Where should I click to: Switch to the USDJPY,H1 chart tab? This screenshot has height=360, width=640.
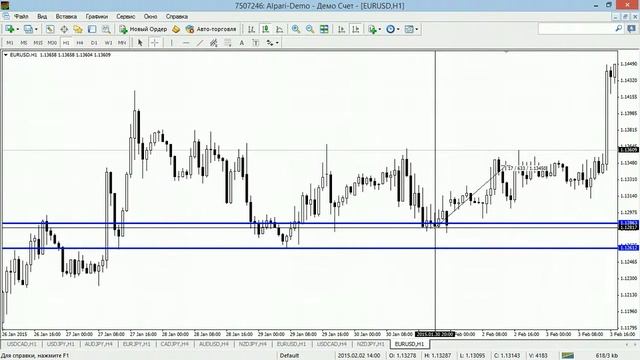click(60, 344)
